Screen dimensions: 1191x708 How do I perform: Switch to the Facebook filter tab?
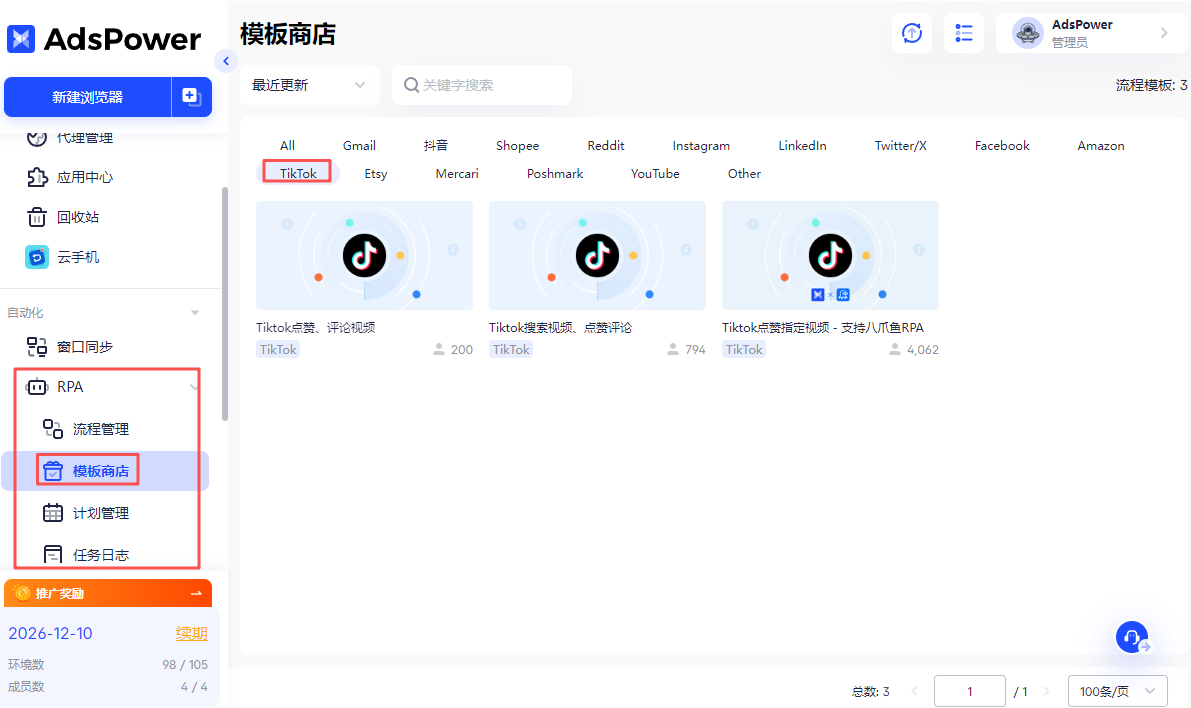(x=1001, y=145)
